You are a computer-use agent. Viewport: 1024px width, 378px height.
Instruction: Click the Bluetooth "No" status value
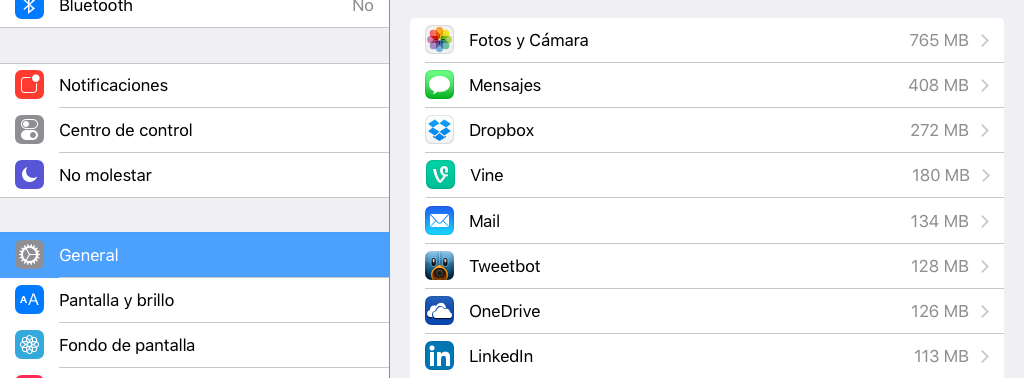click(x=362, y=7)
